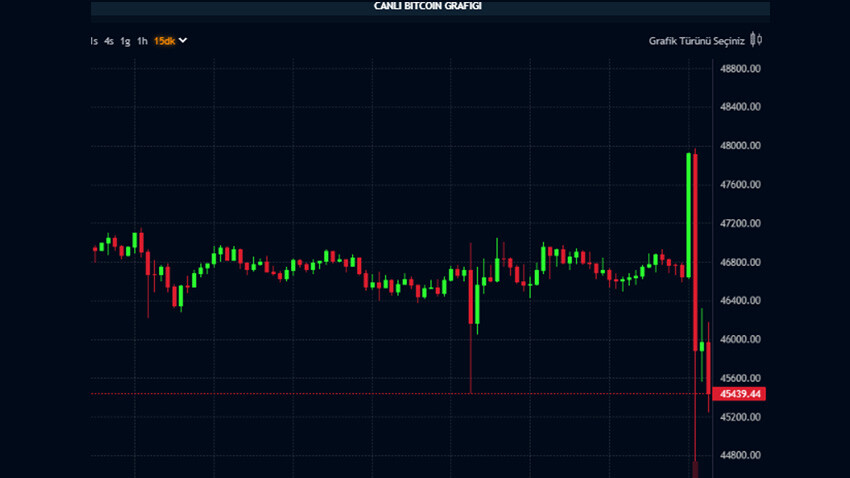Click the long red wick mid-chart

(x=470, y=360)
